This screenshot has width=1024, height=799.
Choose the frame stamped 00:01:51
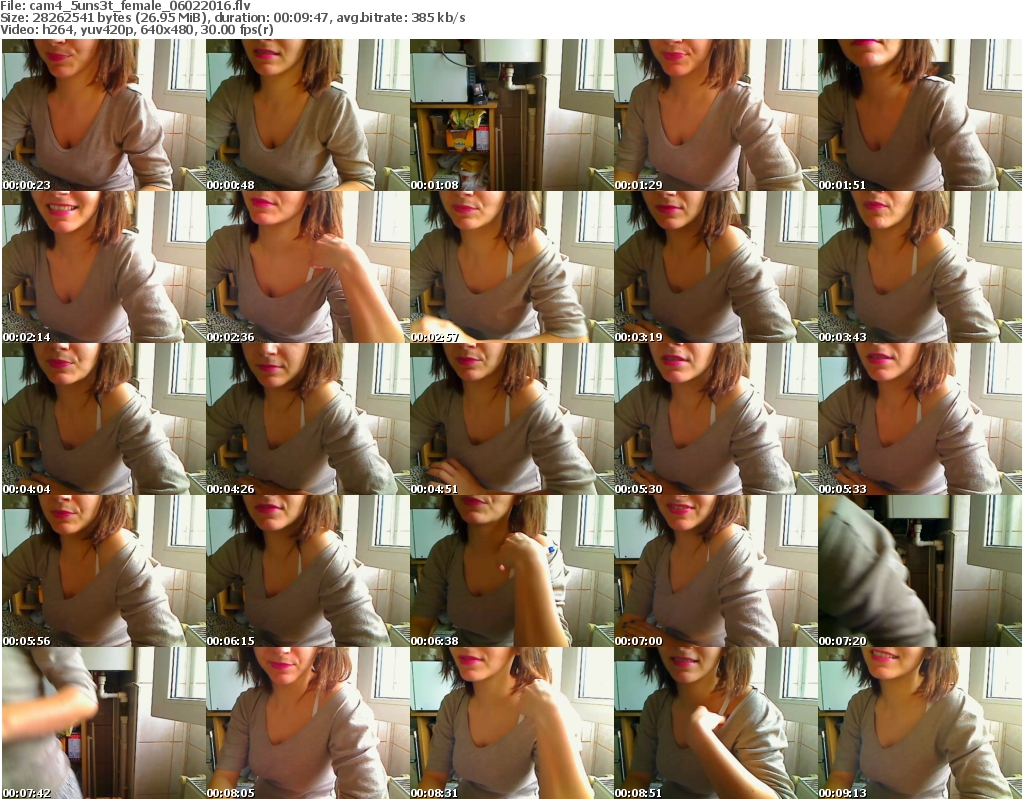(x=920, y=115)
